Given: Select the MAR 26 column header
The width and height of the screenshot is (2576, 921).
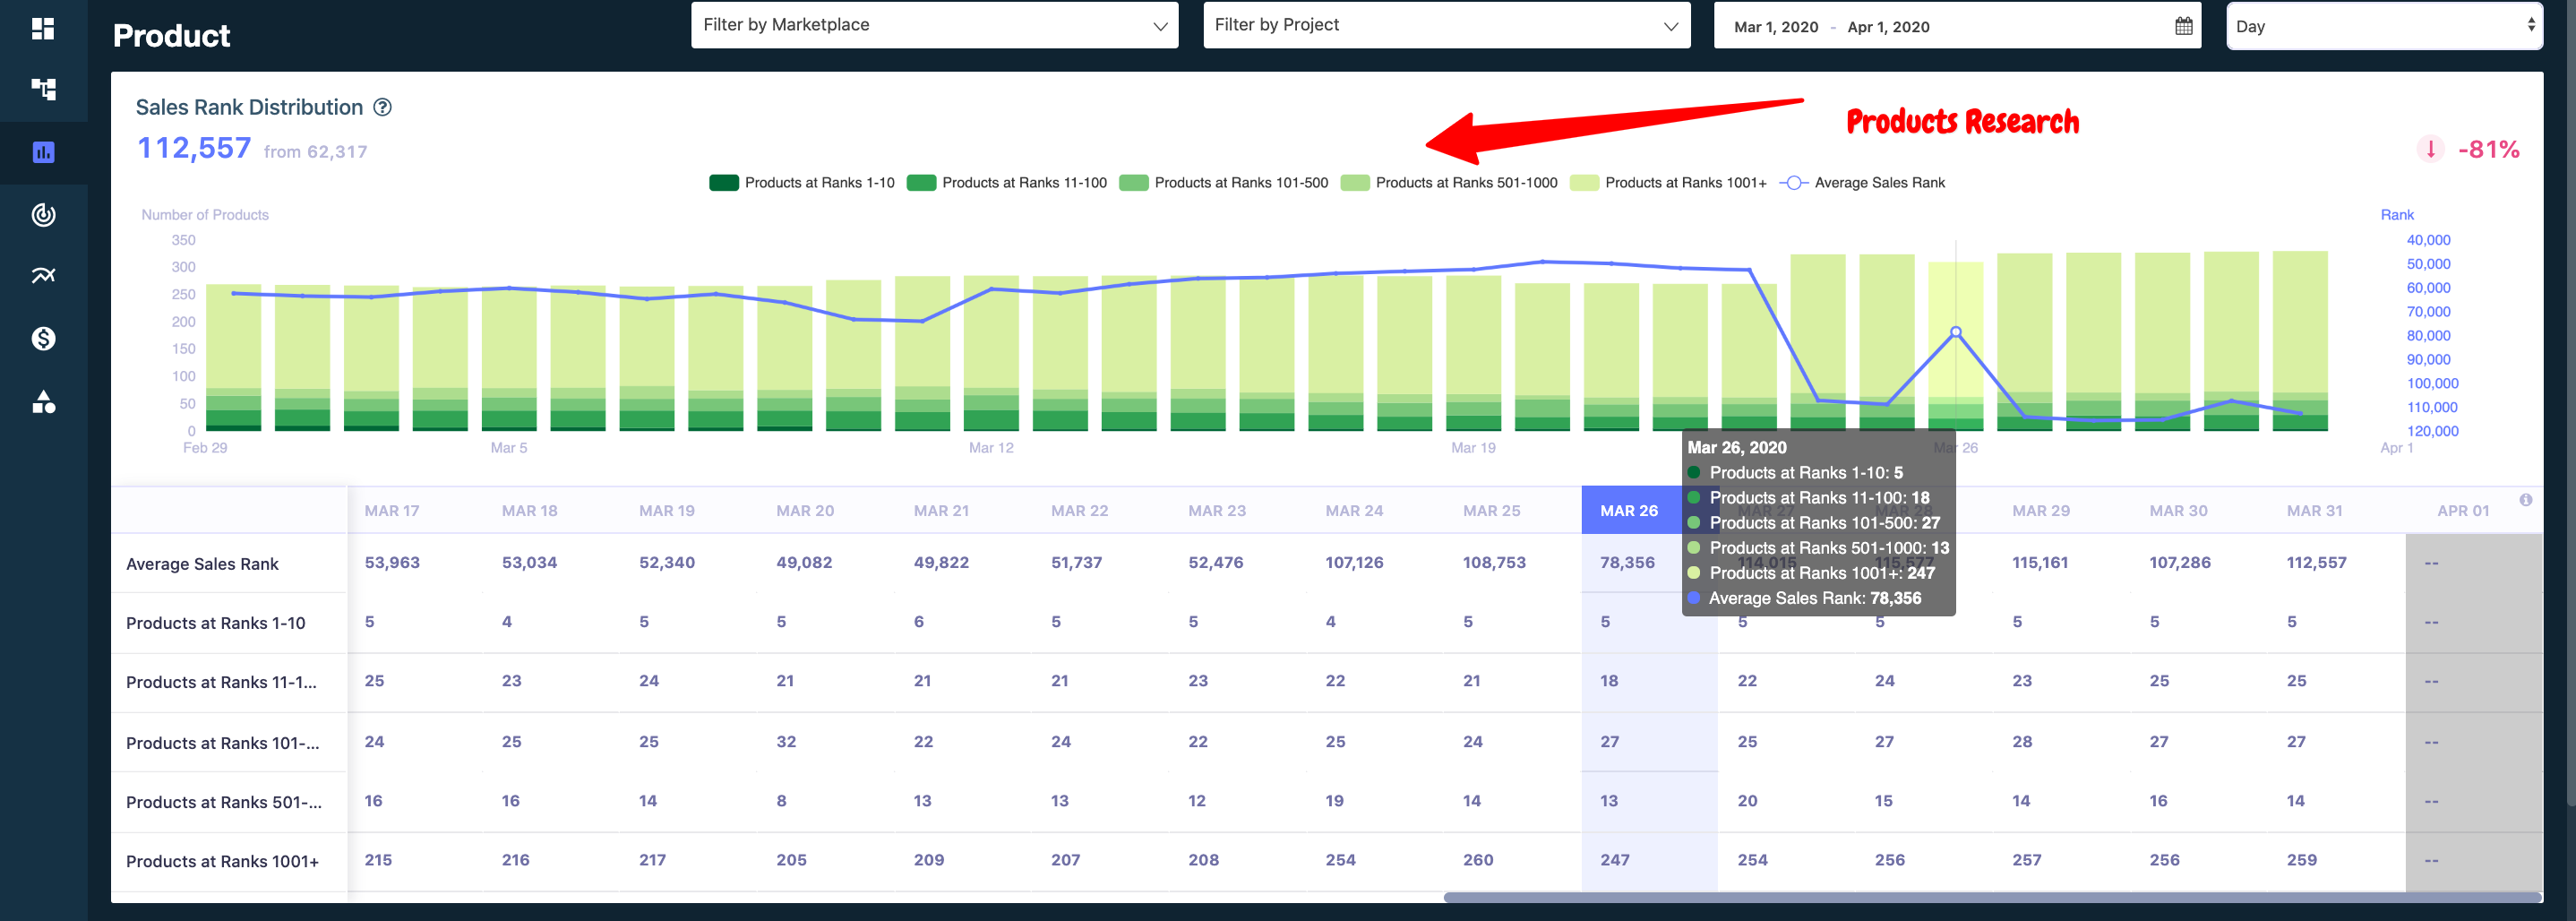Looking at the screenshot, I should (1628, 511).
